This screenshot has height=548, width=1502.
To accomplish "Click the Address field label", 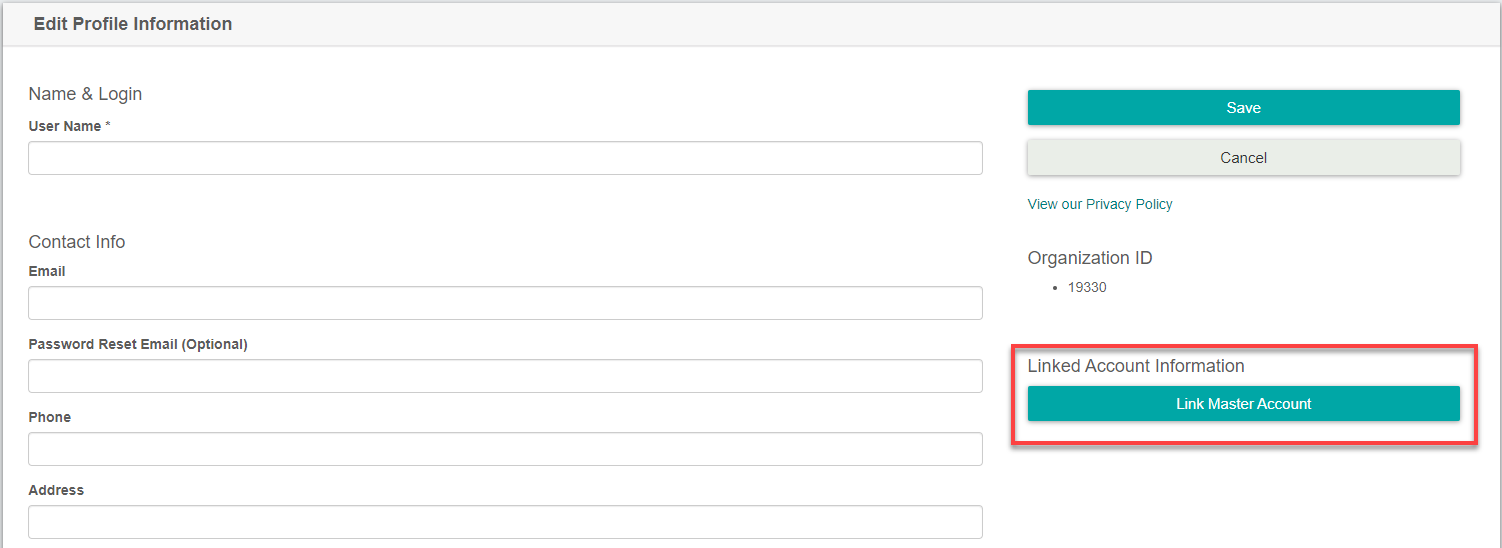I will click(56, 490).
